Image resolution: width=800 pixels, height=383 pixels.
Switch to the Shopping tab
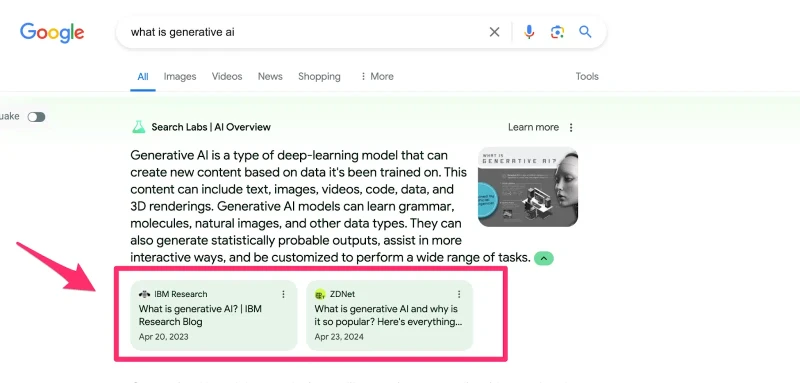tap(319, 76)
